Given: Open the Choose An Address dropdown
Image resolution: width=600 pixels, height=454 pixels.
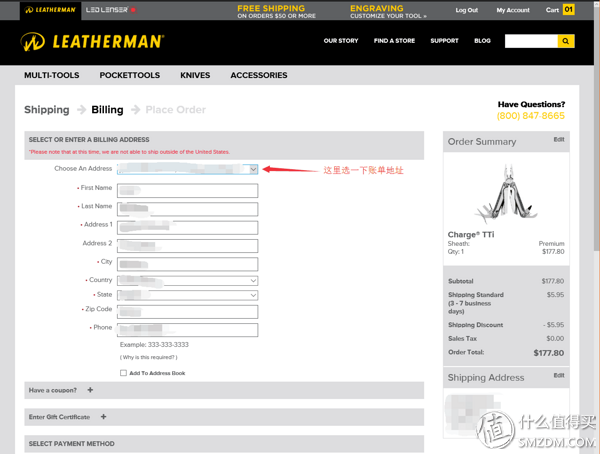Looking at the screenshot, I should [x=188, y=169].
